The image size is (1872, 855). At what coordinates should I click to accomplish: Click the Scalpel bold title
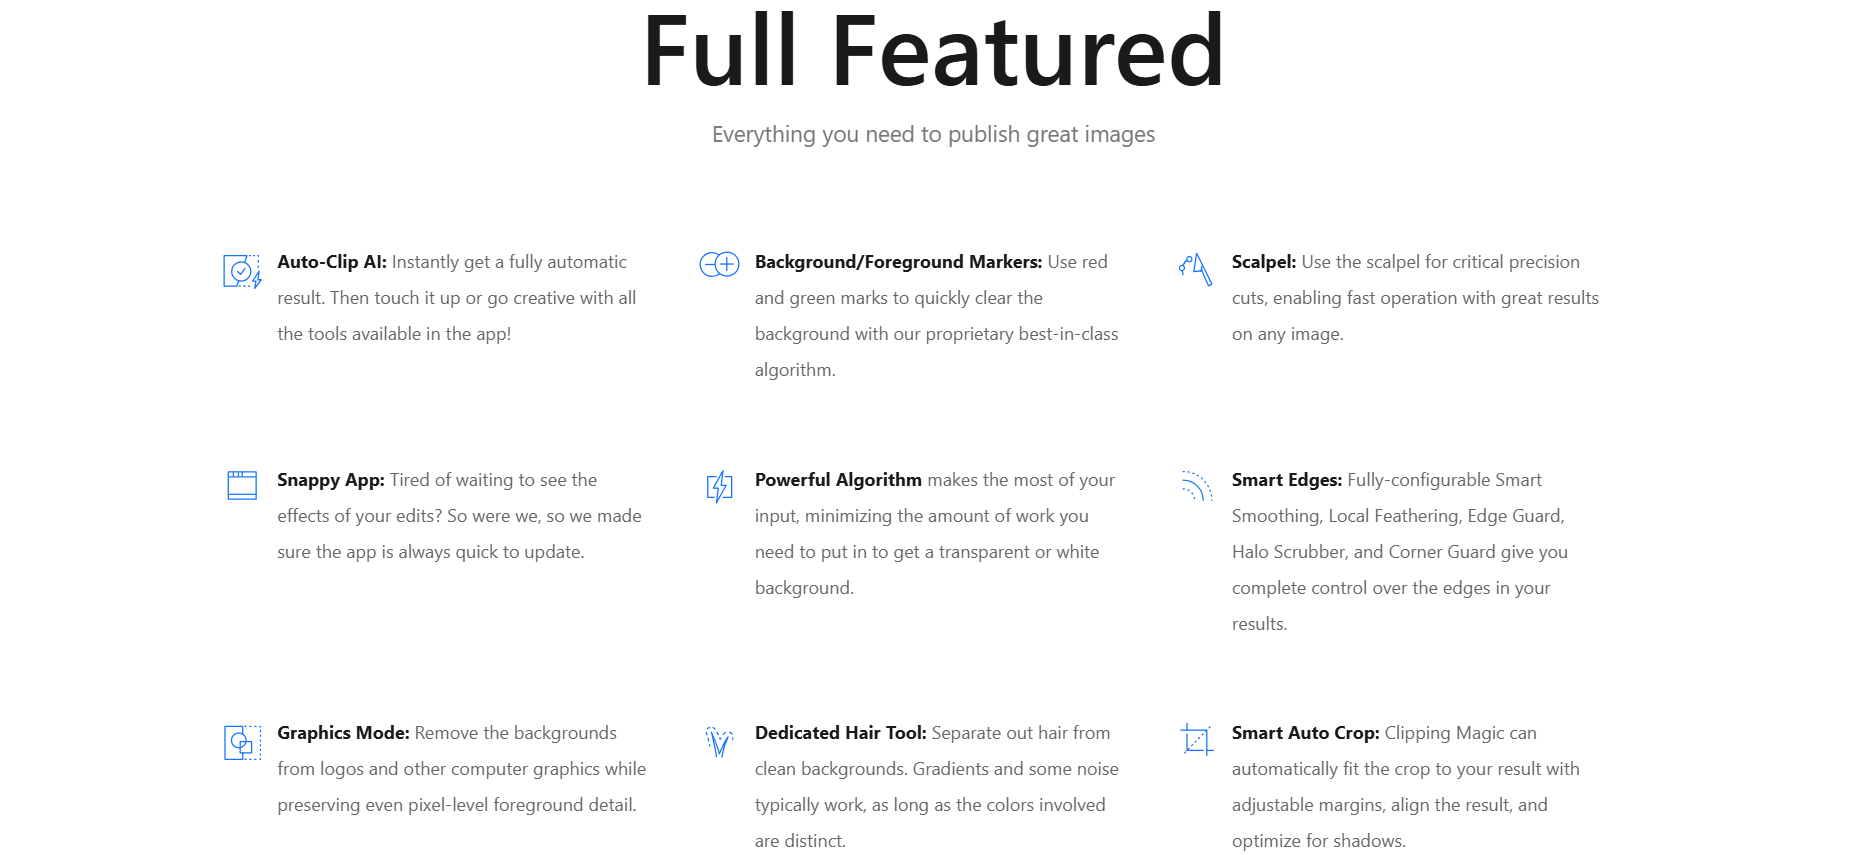1263,262
